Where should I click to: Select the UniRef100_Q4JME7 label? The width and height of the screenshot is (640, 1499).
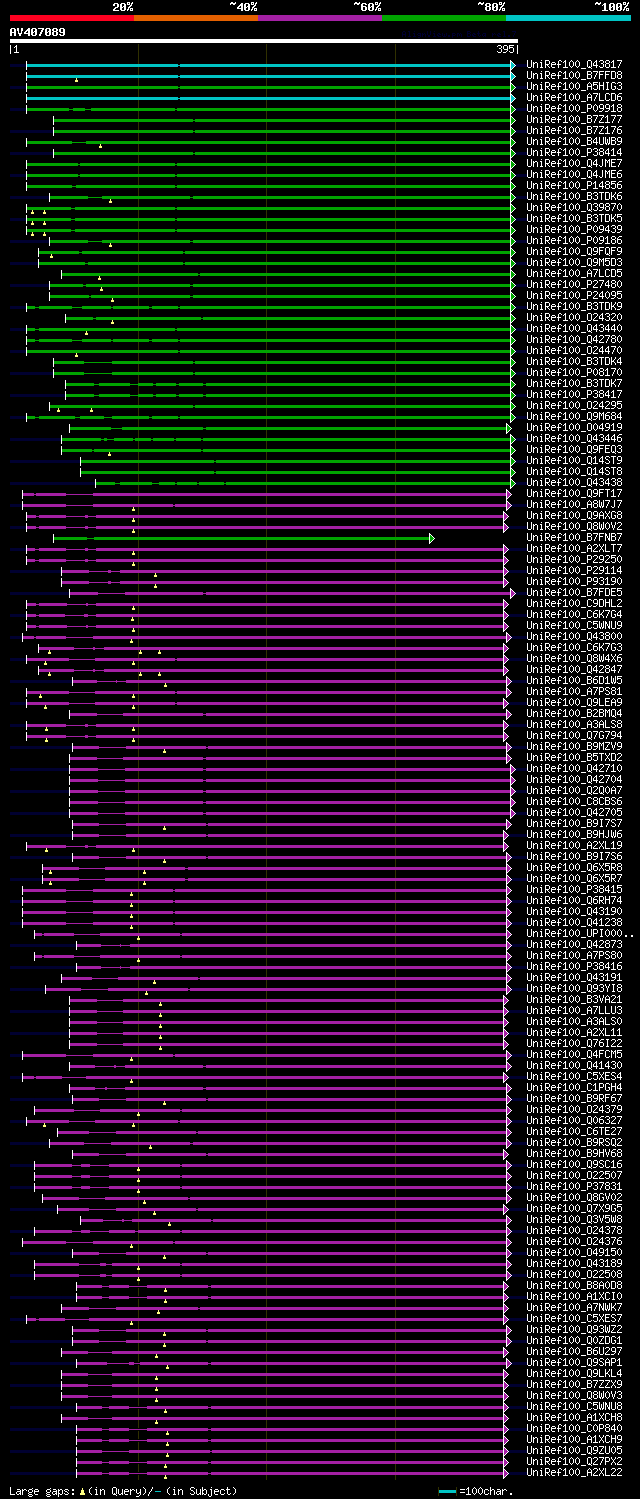575,164
